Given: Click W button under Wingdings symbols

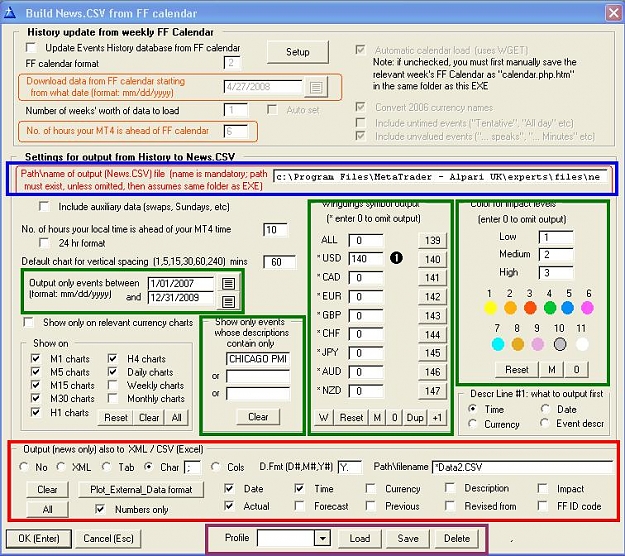Looking at the screenshot, I should [x=324, y=418].
